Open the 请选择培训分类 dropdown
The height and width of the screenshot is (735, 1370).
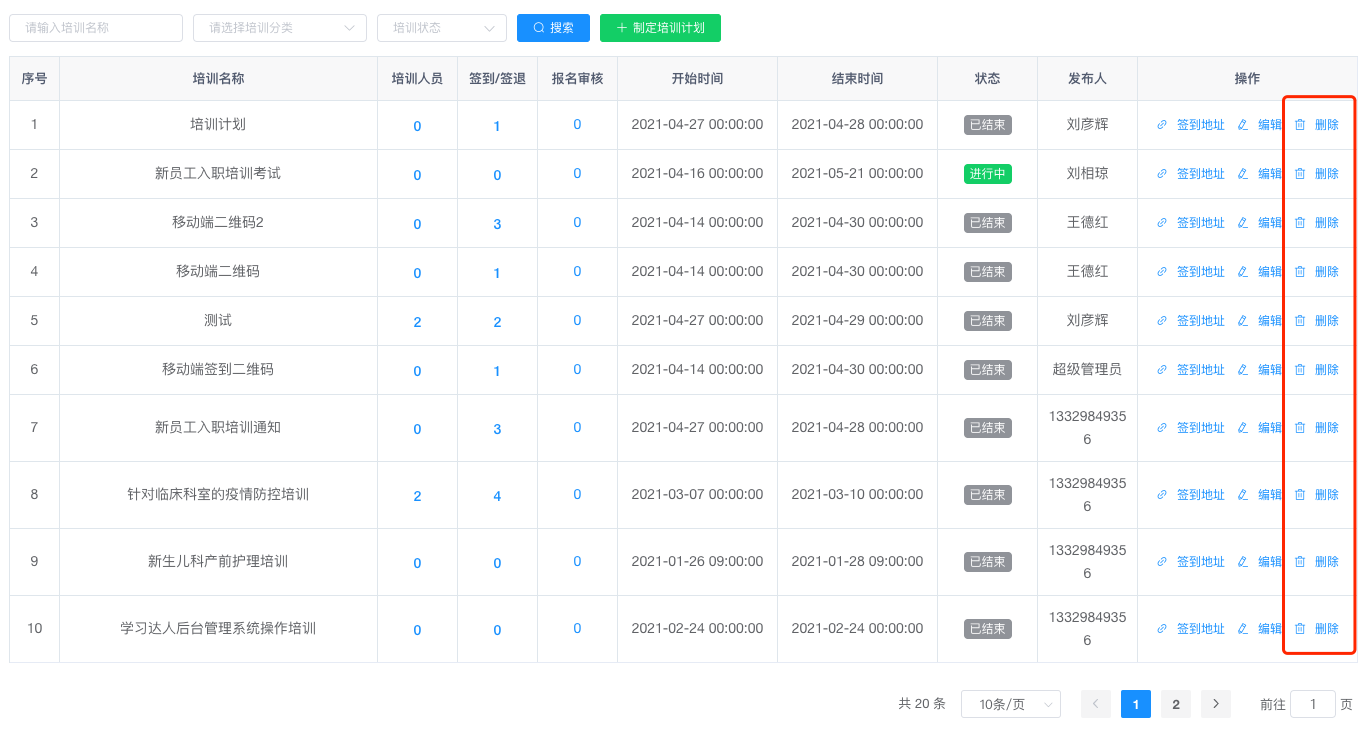click(x=280, y=28)
